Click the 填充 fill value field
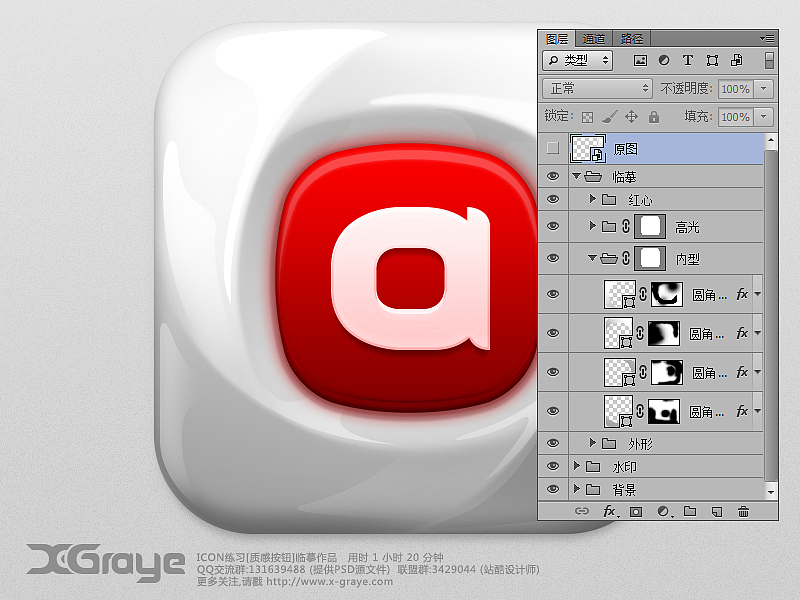 (x=735, y=117)
